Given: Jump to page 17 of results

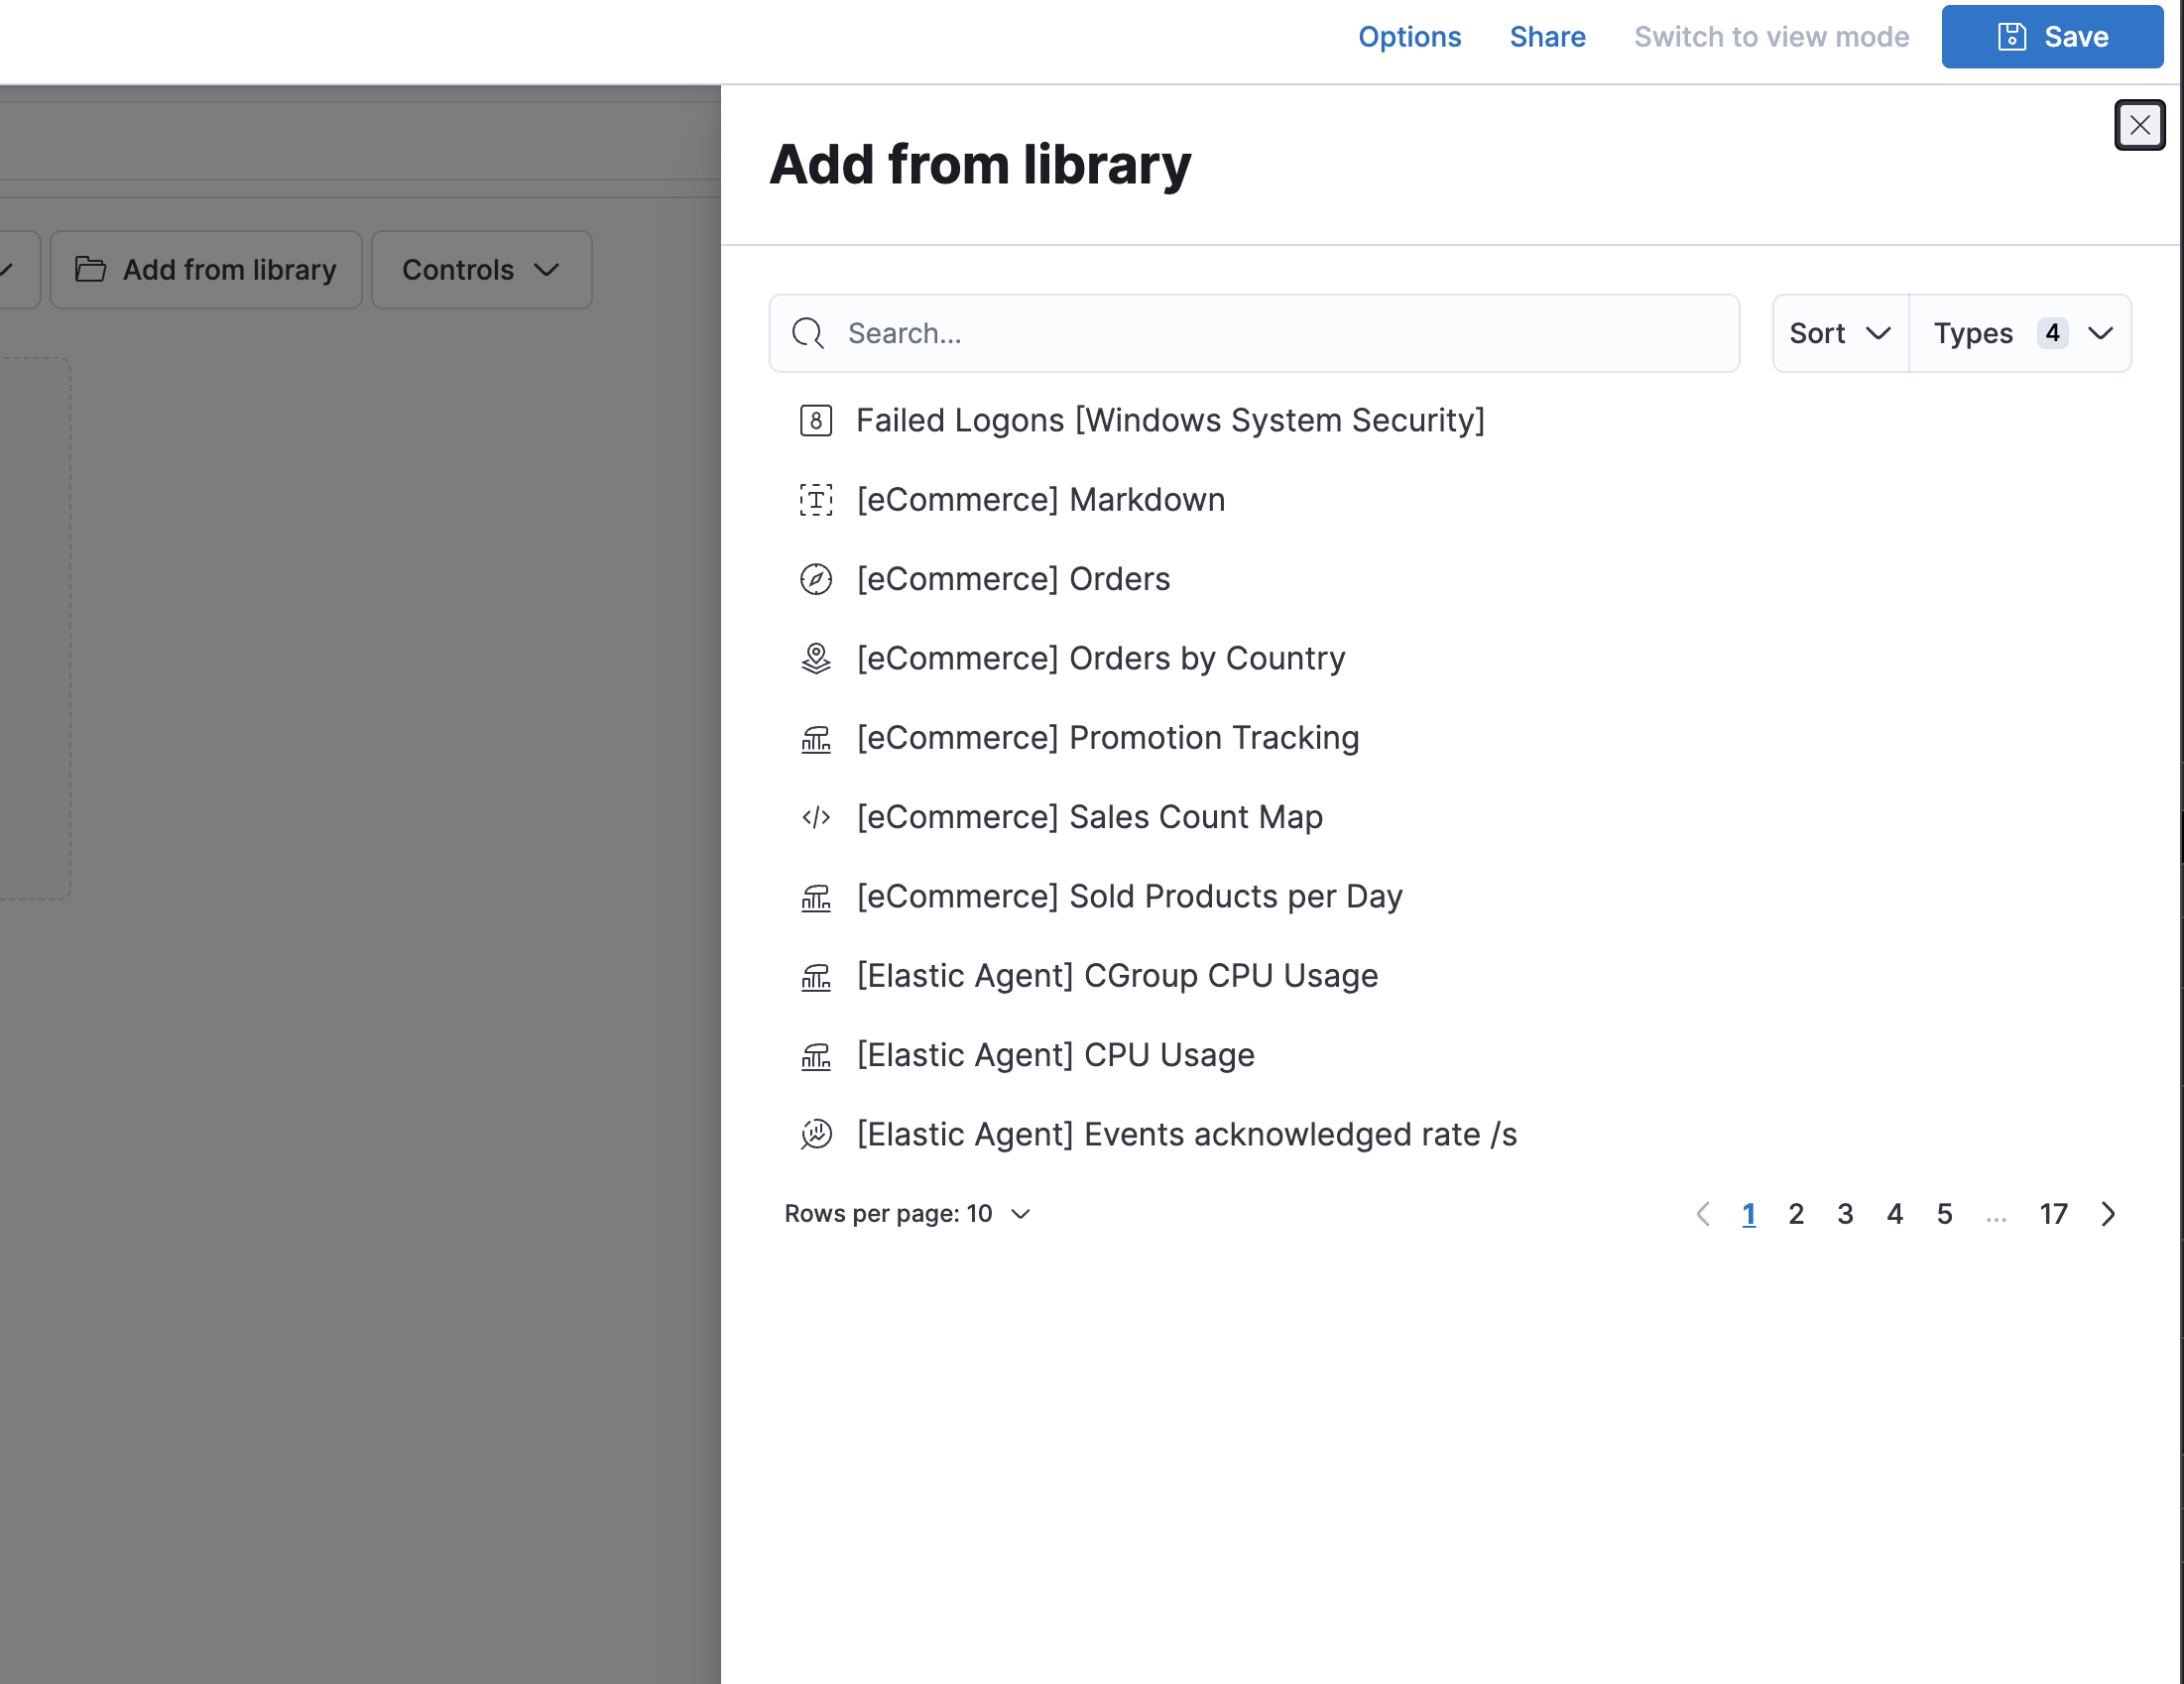Looking at the screenshot, I should click(2054, 1213).
